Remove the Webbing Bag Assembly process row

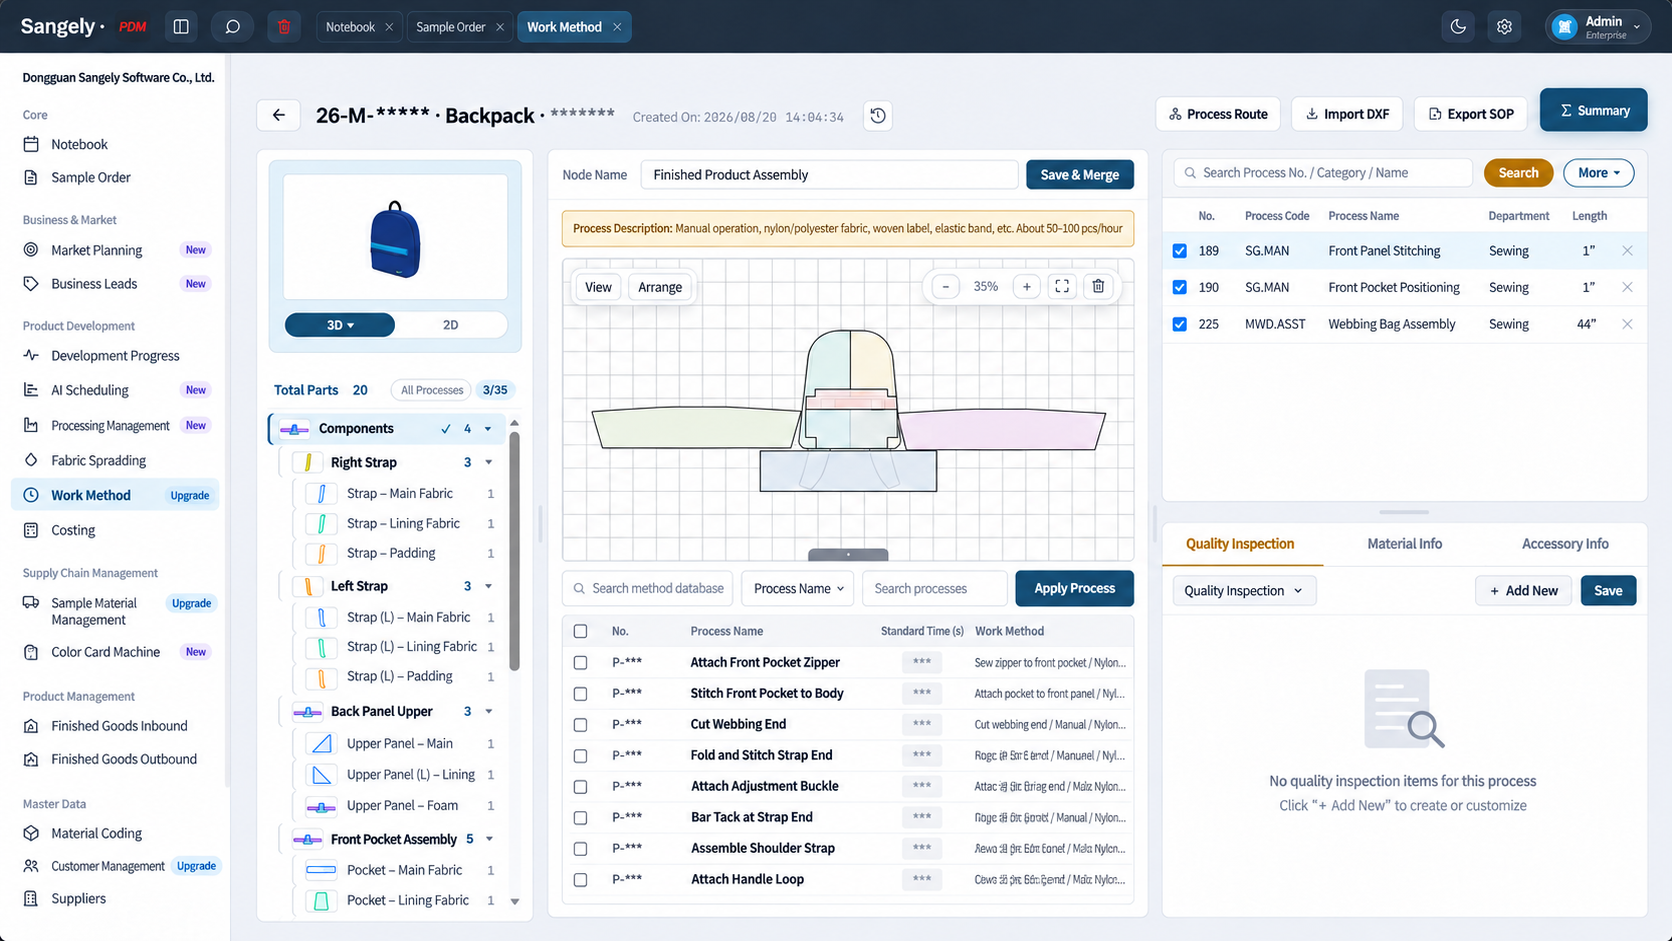pos(1627,324)
